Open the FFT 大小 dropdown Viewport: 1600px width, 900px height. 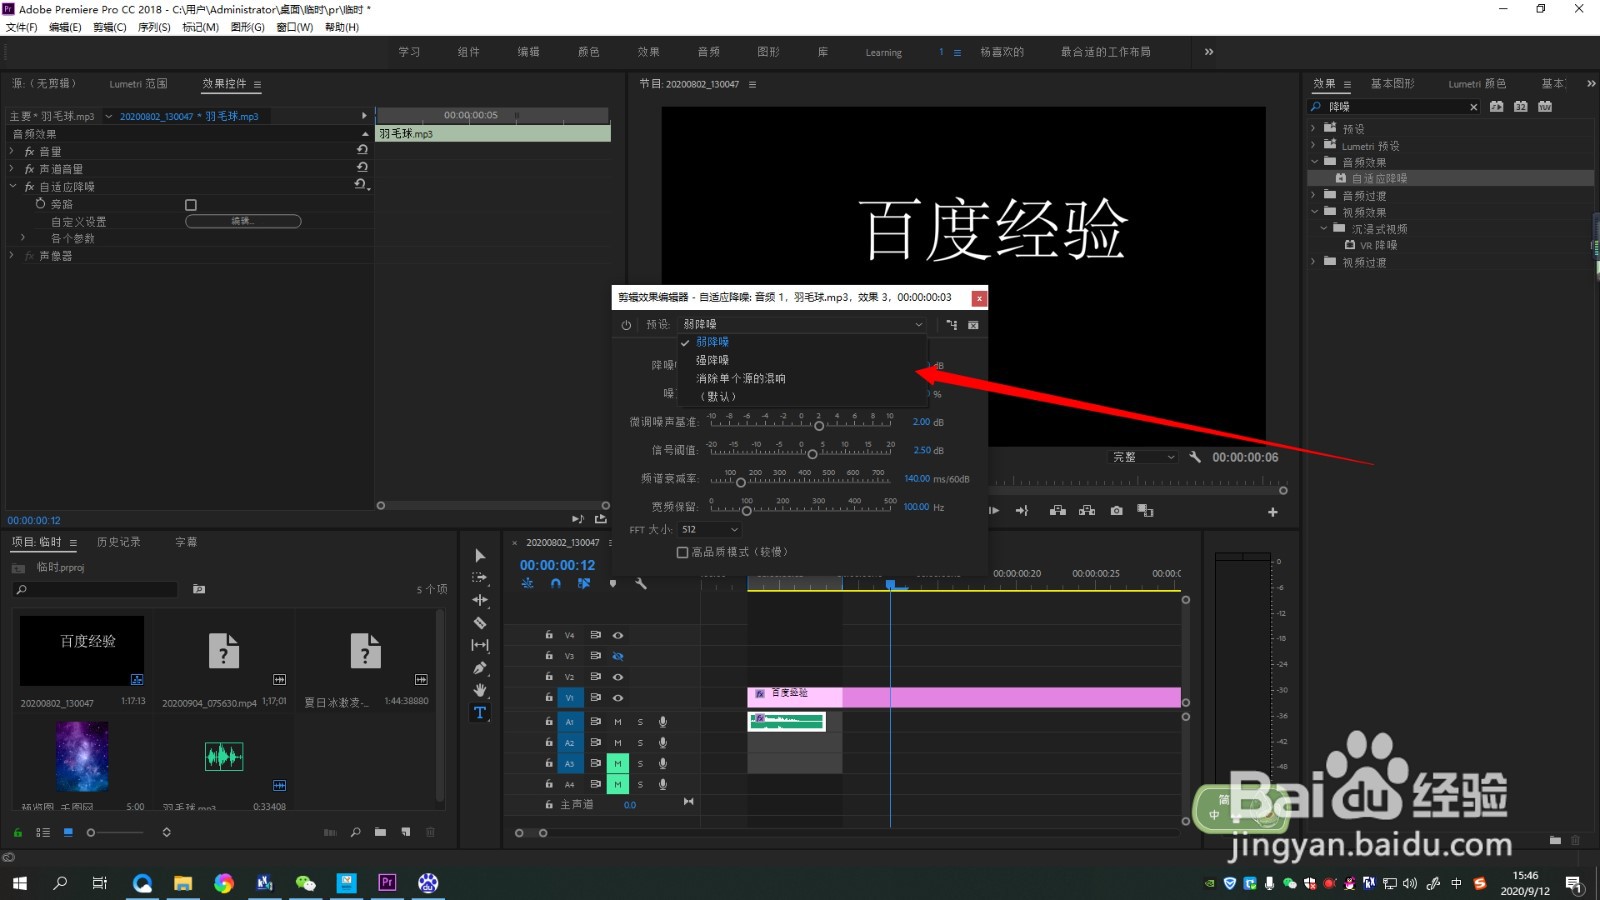[709, 529]
